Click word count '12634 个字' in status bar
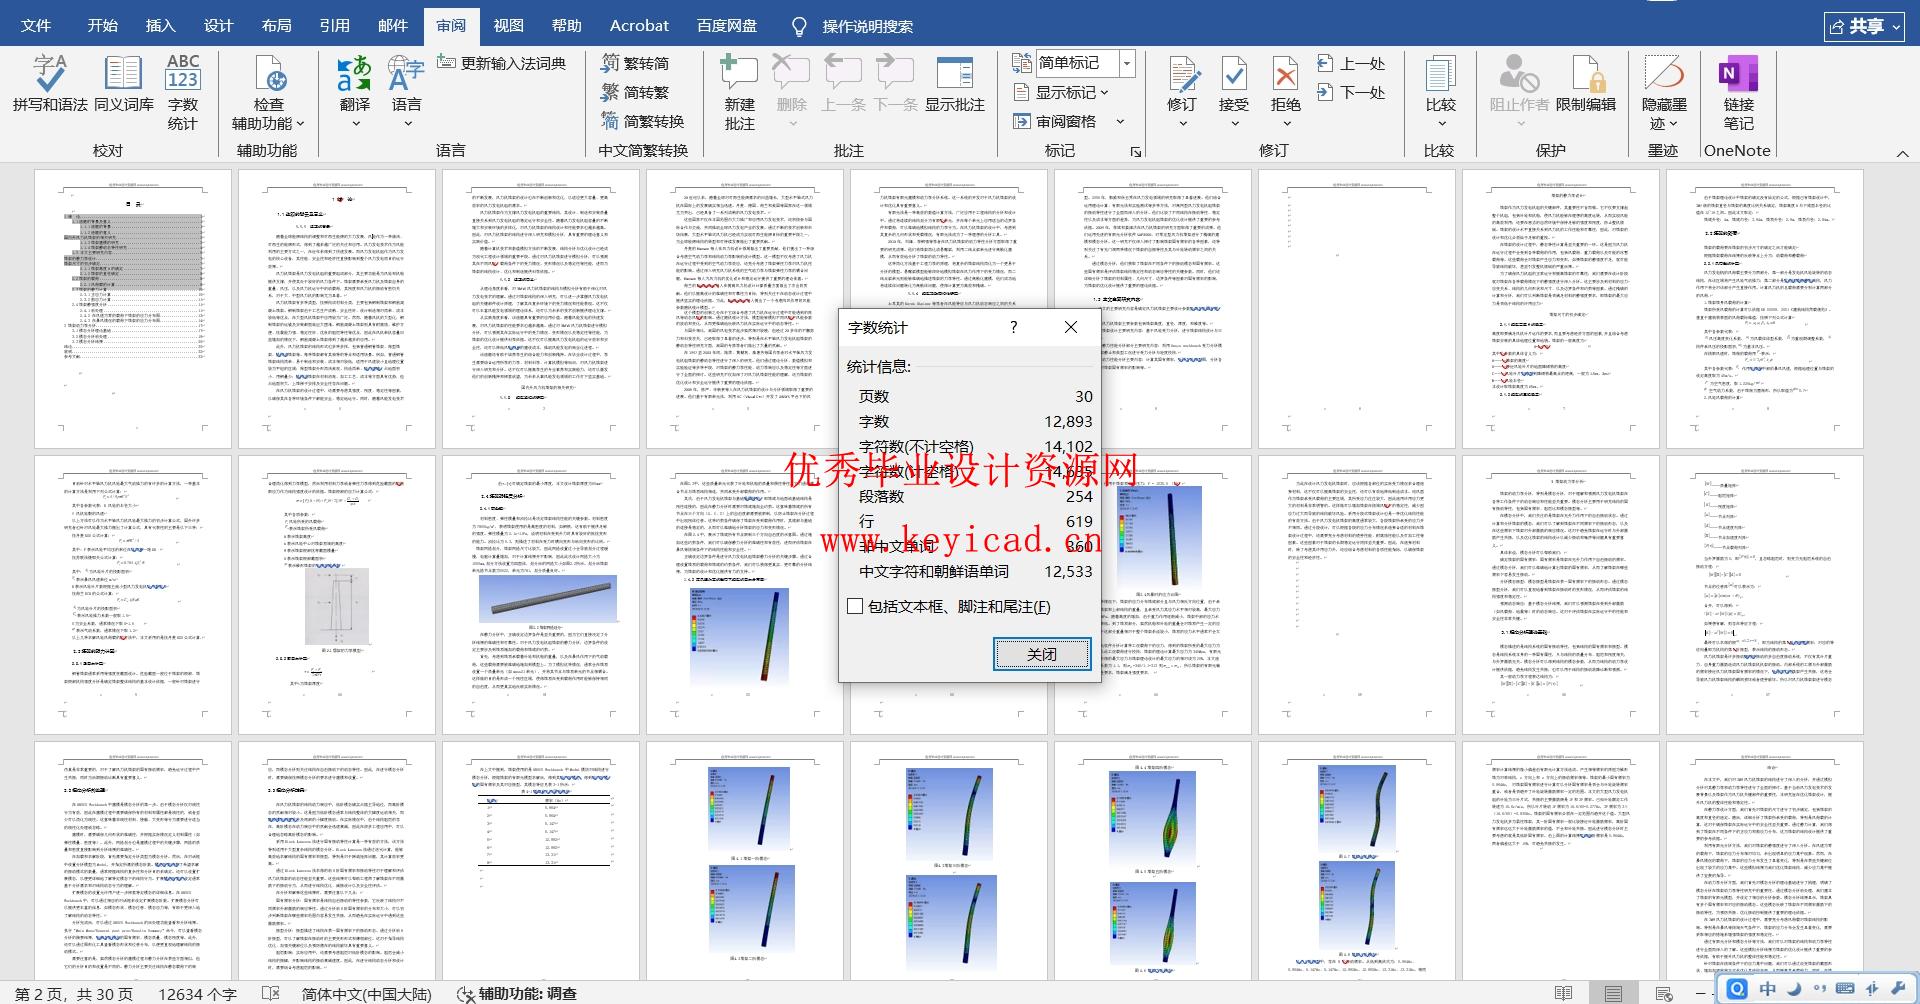The height and width of the screenshot is (1004, 1920). pos(197,994)
